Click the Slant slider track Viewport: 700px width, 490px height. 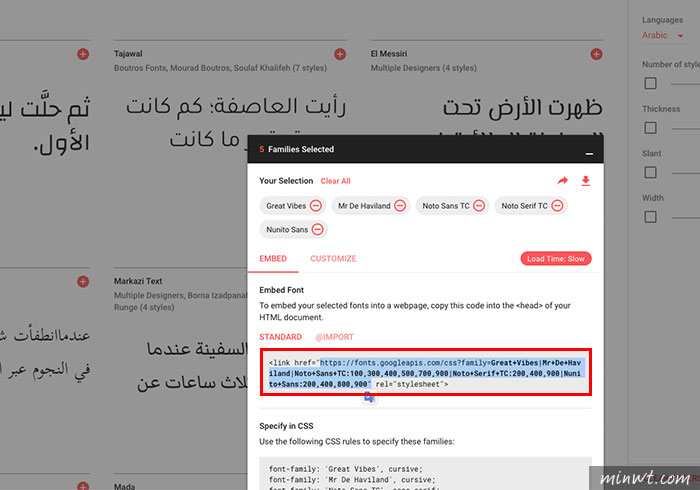click(685, 173)
